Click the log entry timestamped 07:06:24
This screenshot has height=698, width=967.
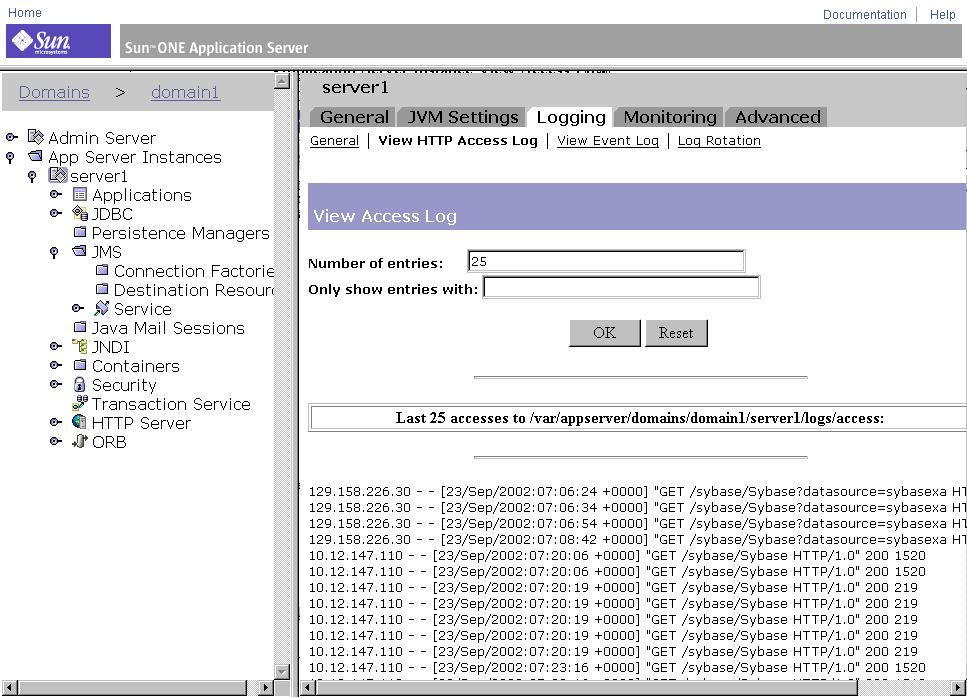click(636, 491)
